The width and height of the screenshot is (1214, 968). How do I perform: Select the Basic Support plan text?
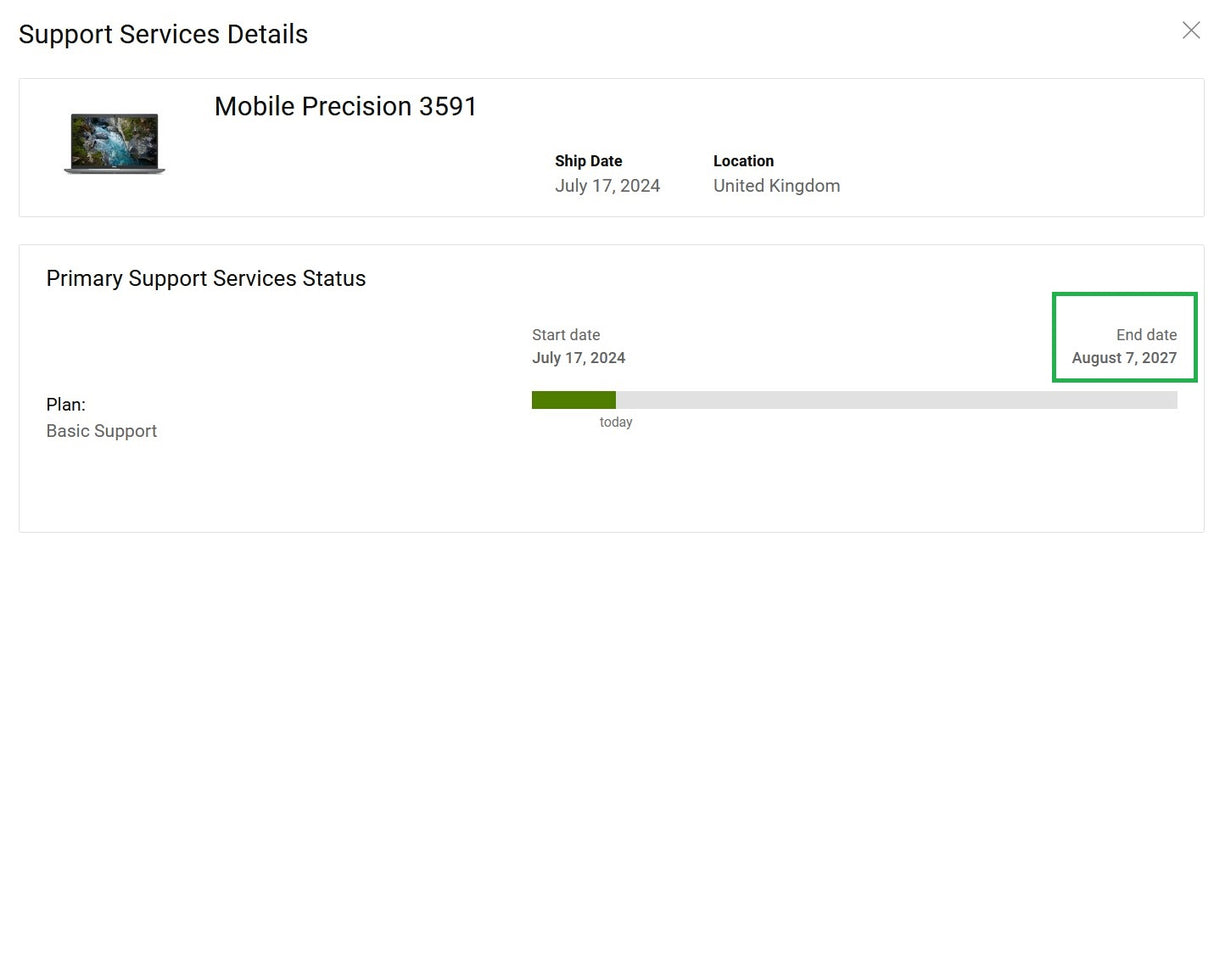[x=101, y=431]
